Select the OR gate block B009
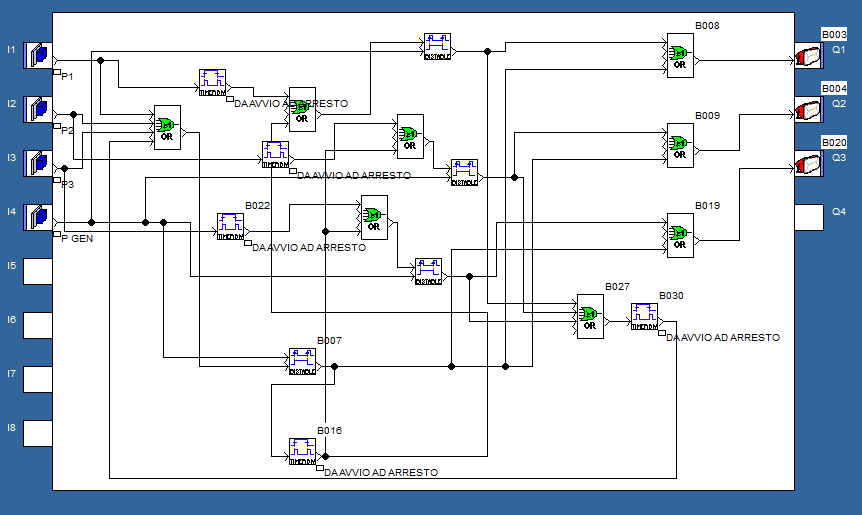 680,144
